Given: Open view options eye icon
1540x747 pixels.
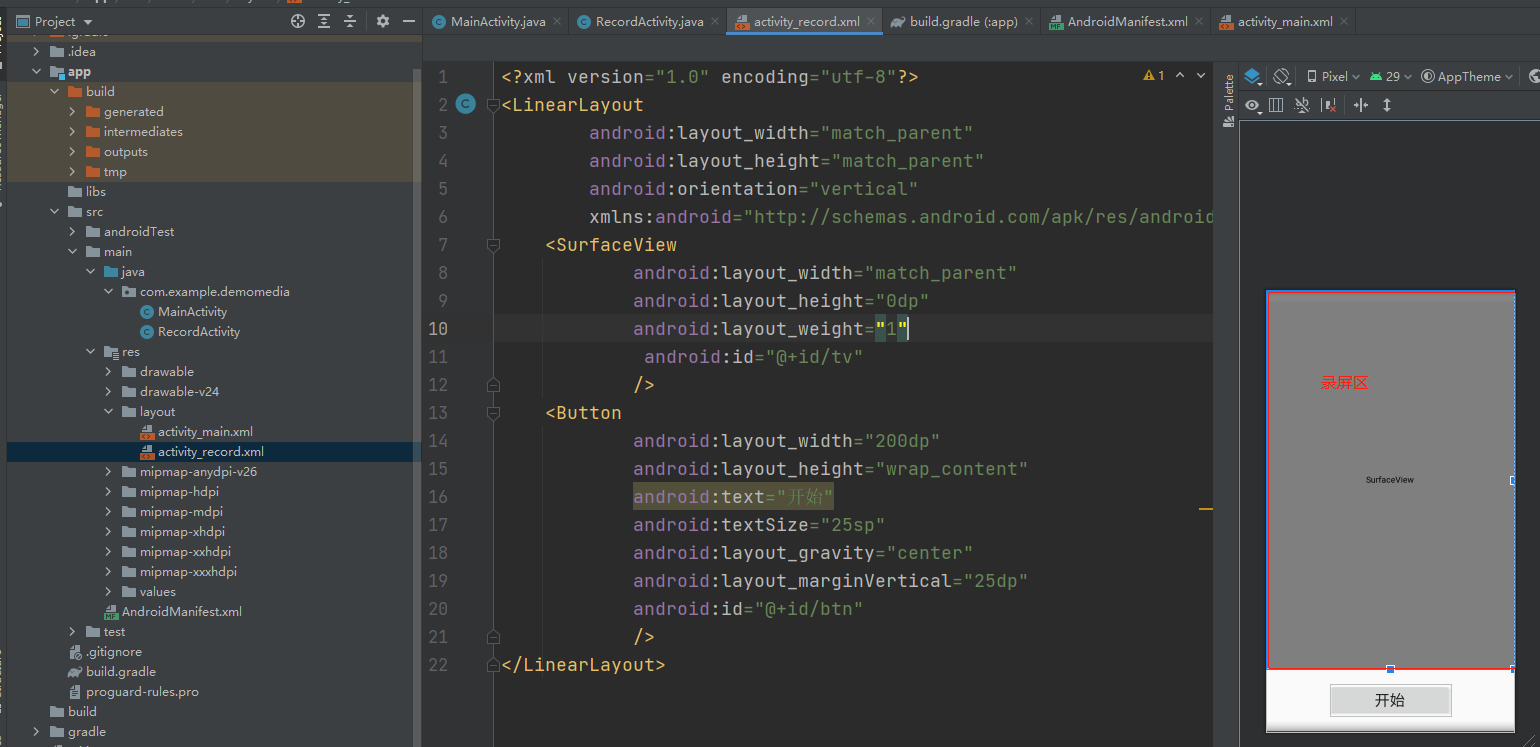Looking at the screenshot, I should [1253, 105].
